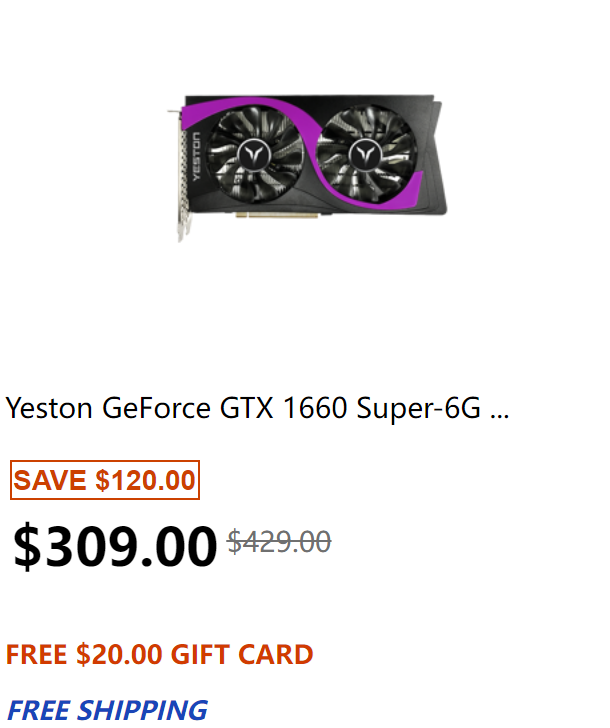Click the right fan of the graphics card

366,153
